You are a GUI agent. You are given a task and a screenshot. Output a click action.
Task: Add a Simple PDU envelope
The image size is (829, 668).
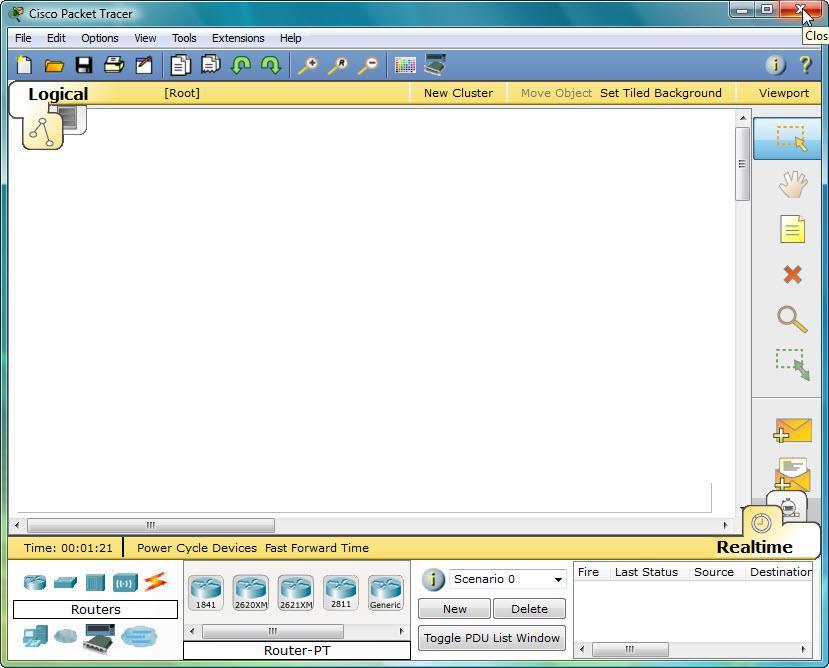click(x=792, y=430)
